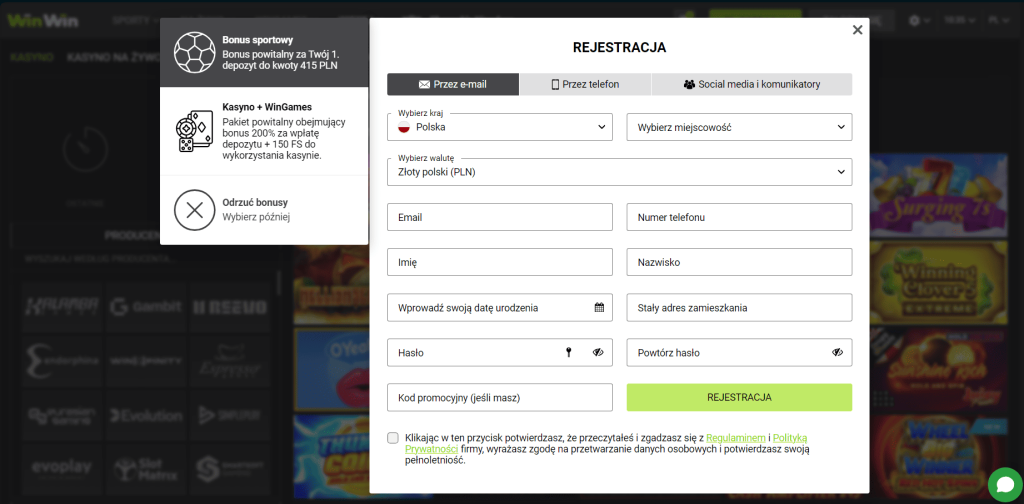Toggle visibility in Powtórz hasło field

[838, 352]
